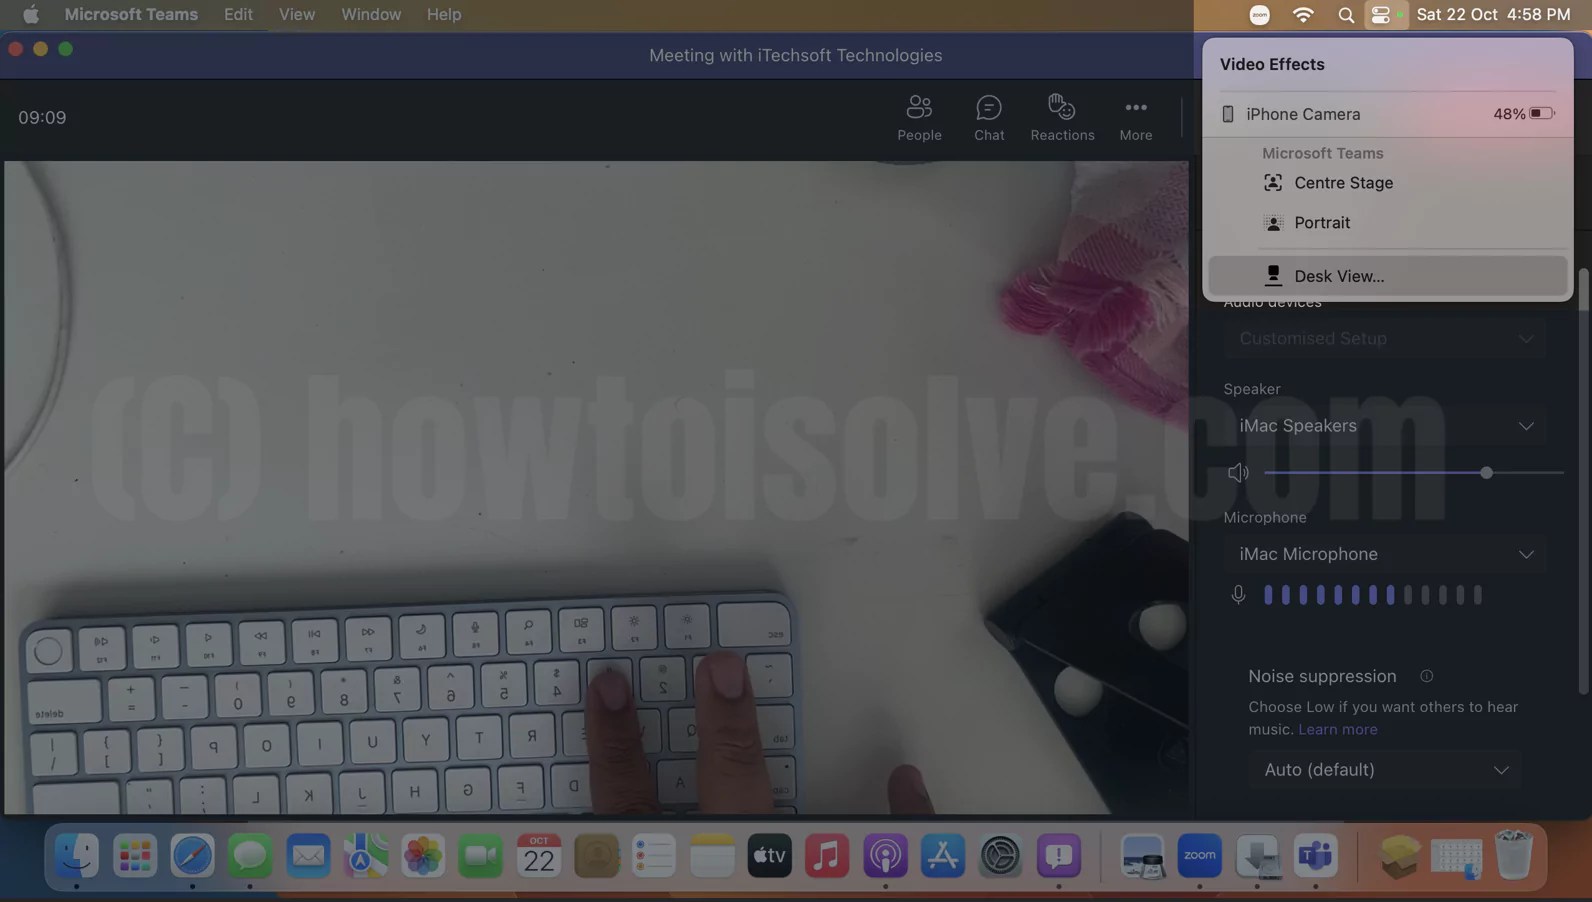This screenshot has width=1592, height=902.
Task: Follow the Learn more link
Action: click(1337, 730)
